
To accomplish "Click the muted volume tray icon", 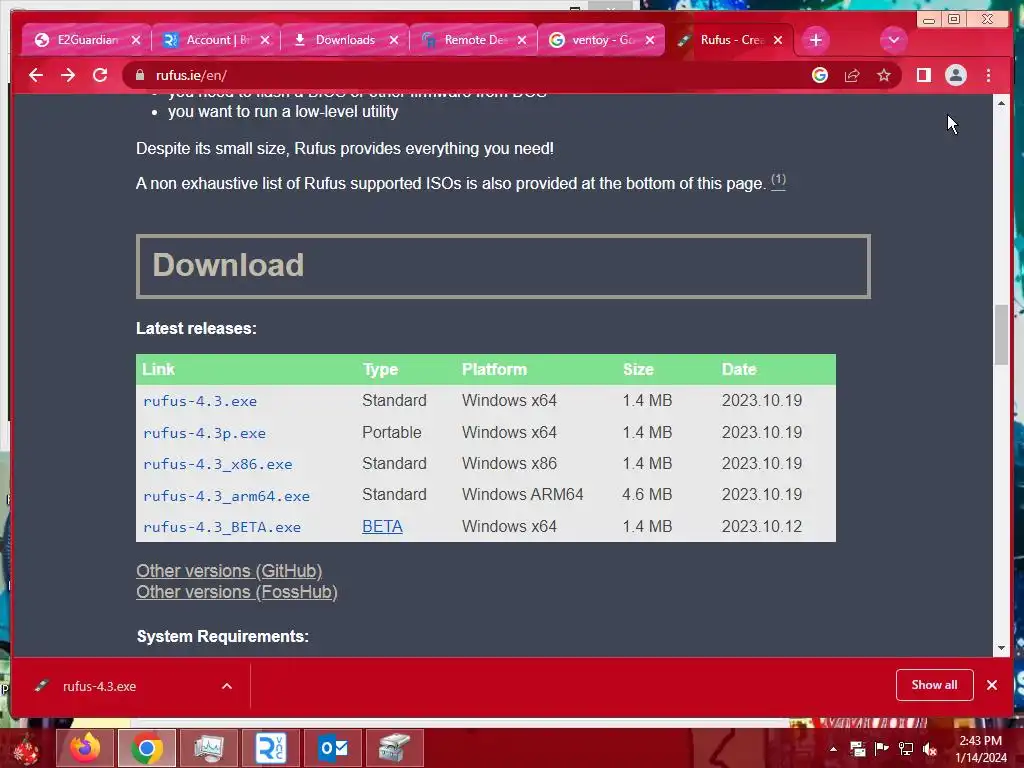I will pyautogui.click(x=930, y=749).
